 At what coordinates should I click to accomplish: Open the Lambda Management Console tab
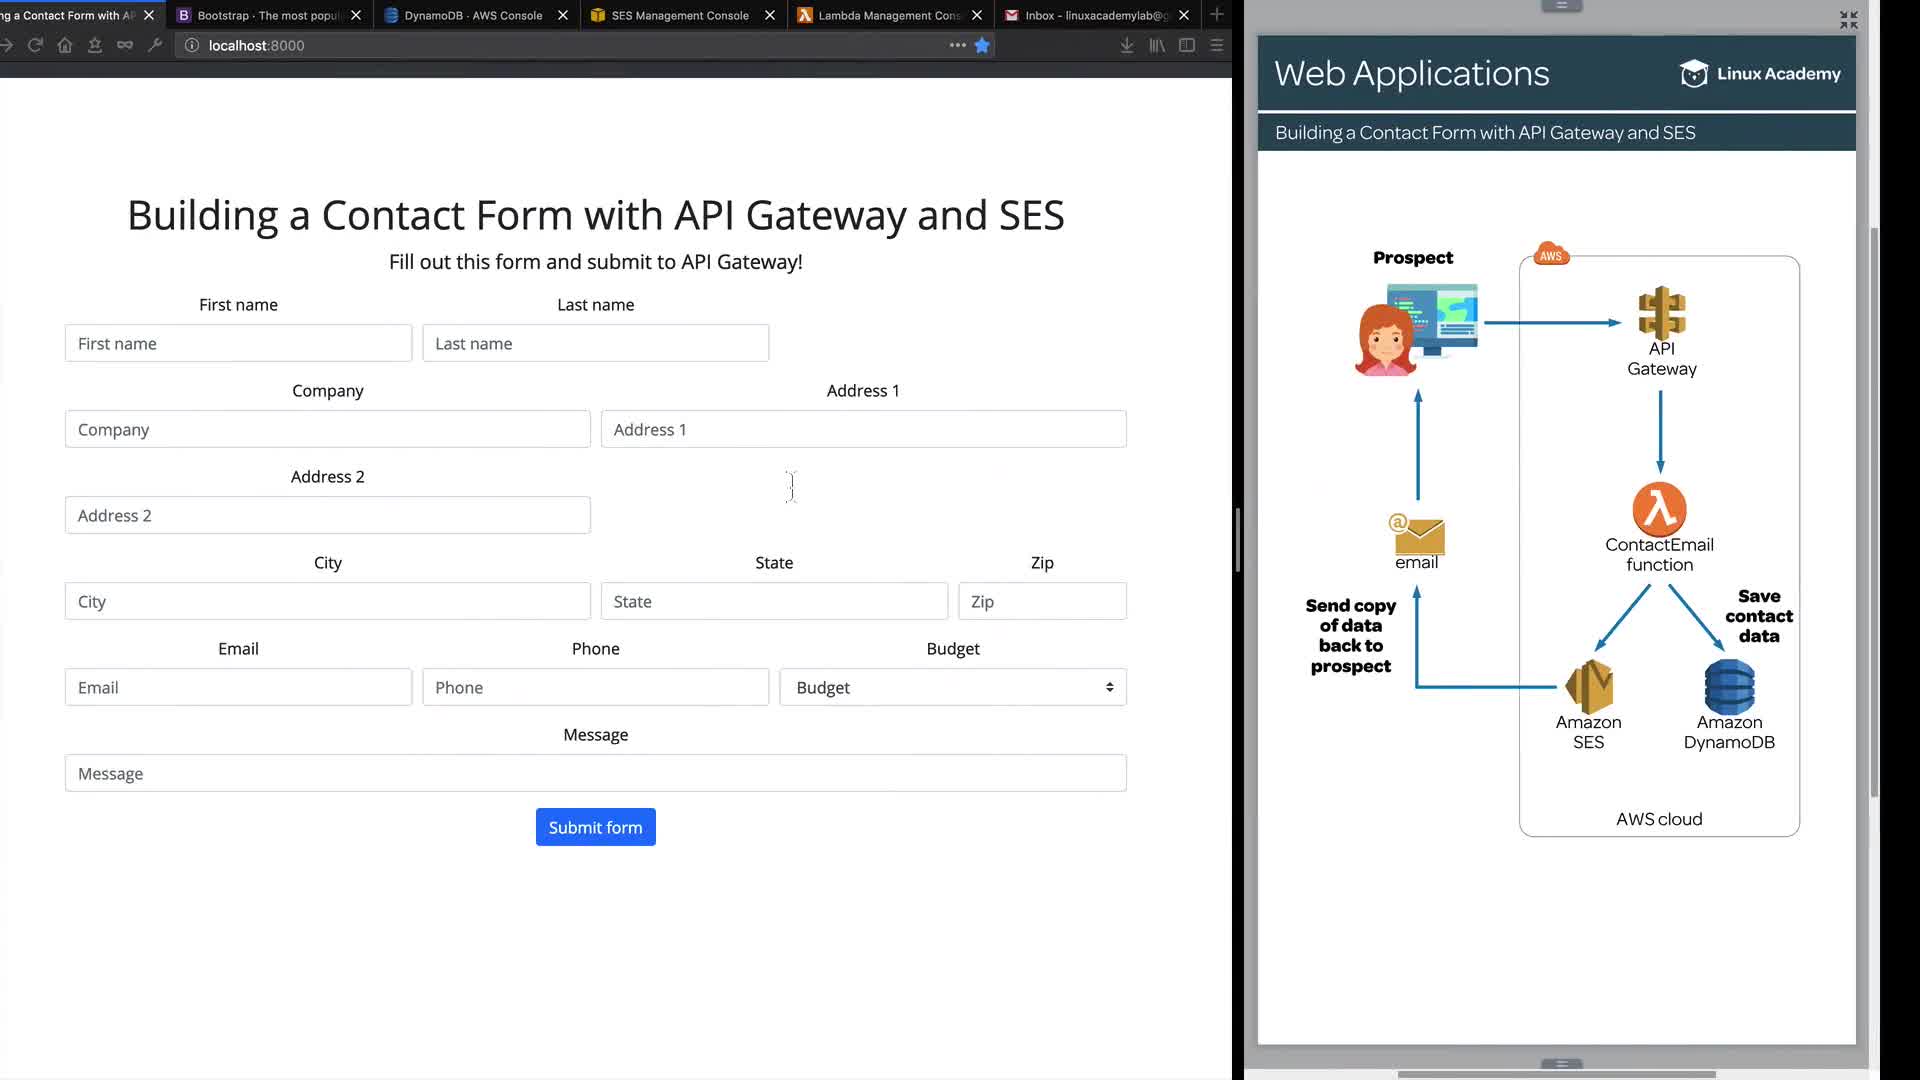tap(888, 15)
